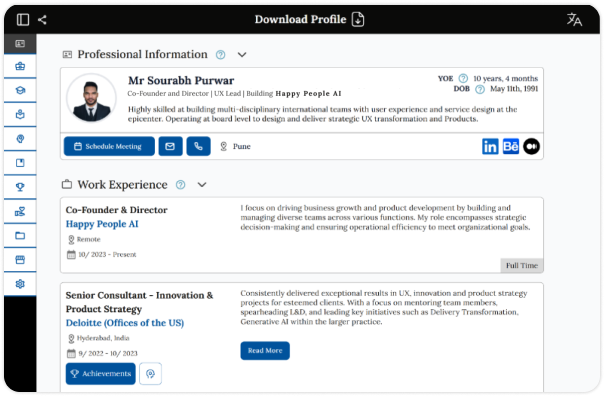Image resolution: width=604 pixels, height=396 pixels.
Task: Select the profile card icon in sidebar
Action: coord(20,44)
